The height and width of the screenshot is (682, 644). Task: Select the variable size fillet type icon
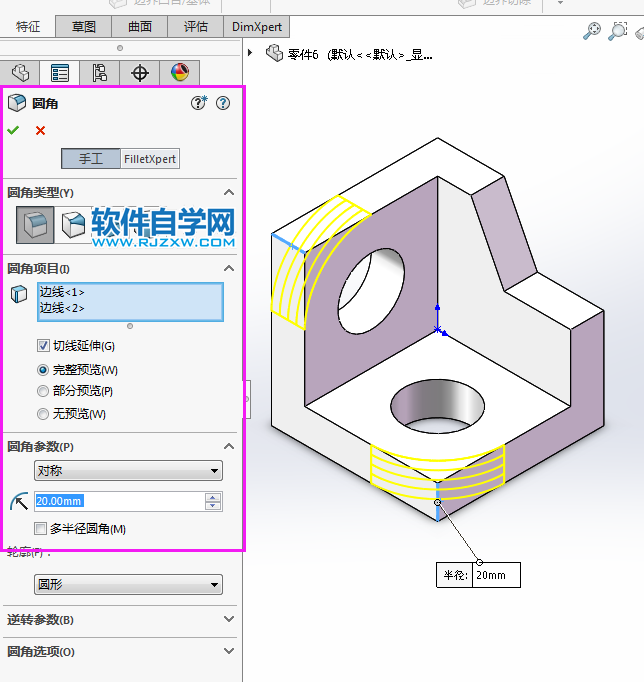73,224
